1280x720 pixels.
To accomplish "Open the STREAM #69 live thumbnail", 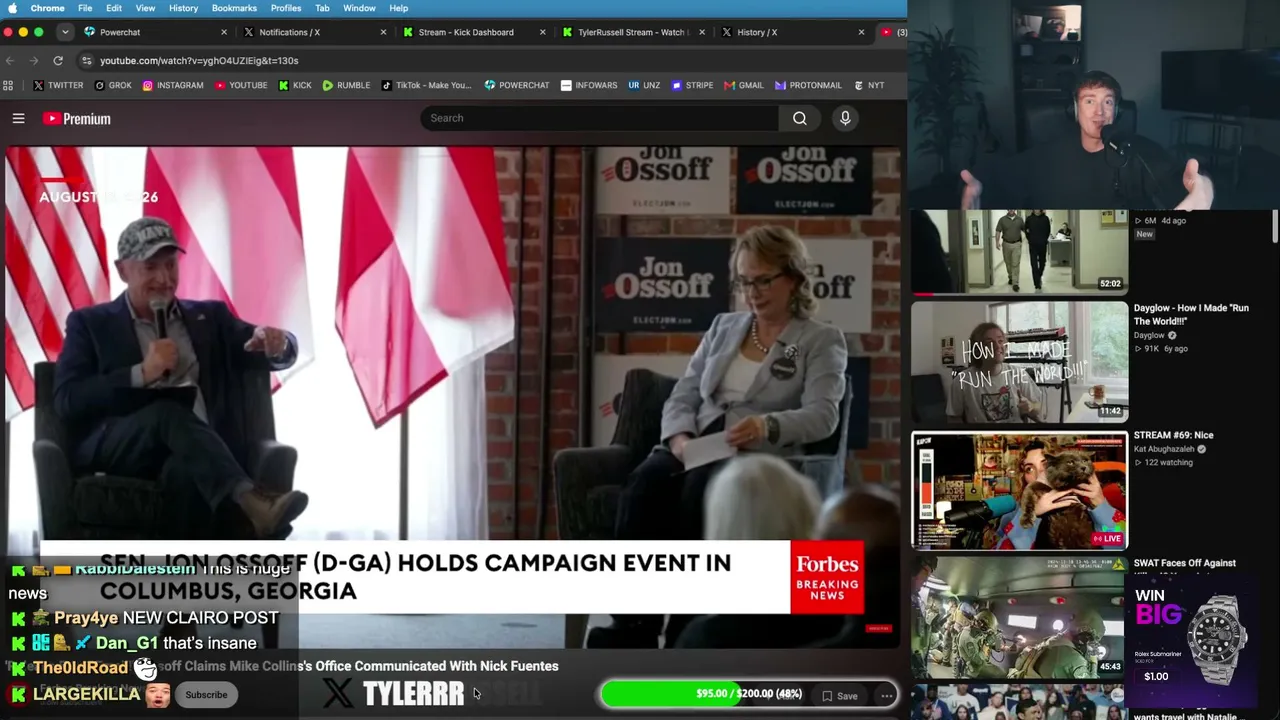I will pyautogui.click(x=1020, y=490).
